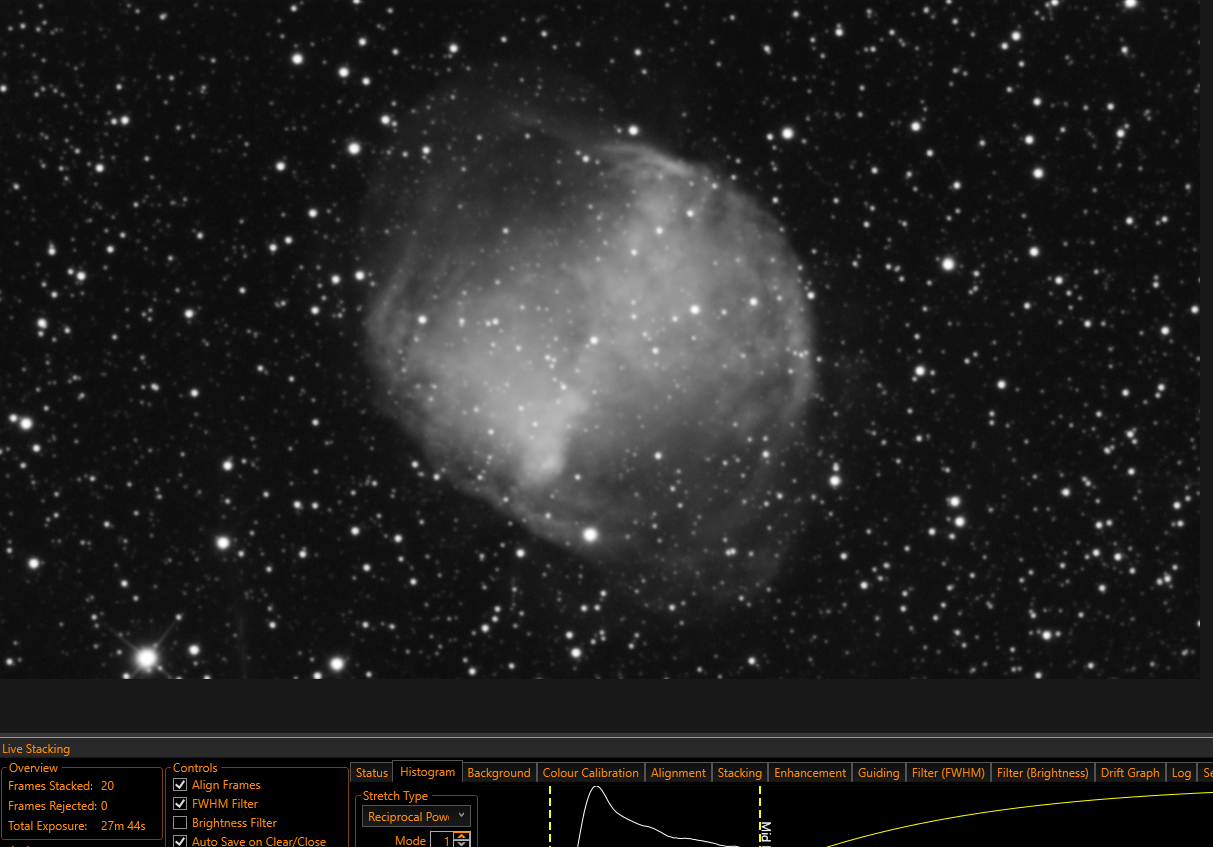Viewport: 1213px width, 847px height.
Task: Click the Live Stacking panel title
Action: coord(36,749)
